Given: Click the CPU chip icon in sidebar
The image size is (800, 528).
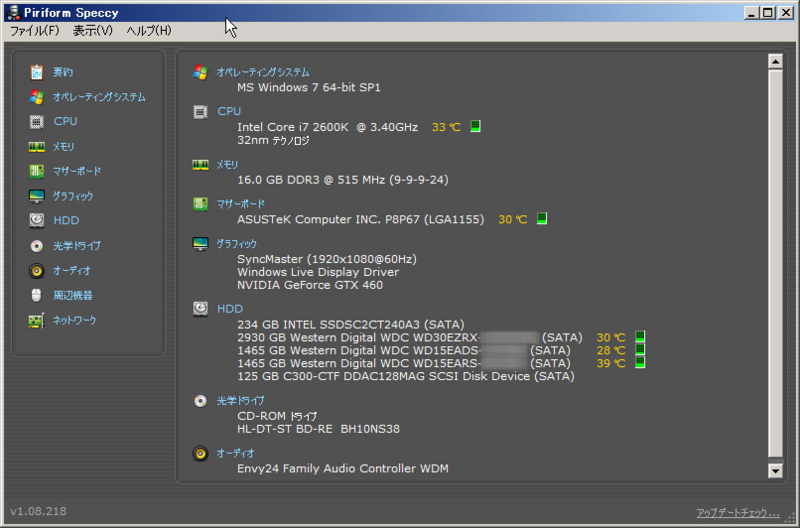Looking at the screenshot, I should pos(36,121).
